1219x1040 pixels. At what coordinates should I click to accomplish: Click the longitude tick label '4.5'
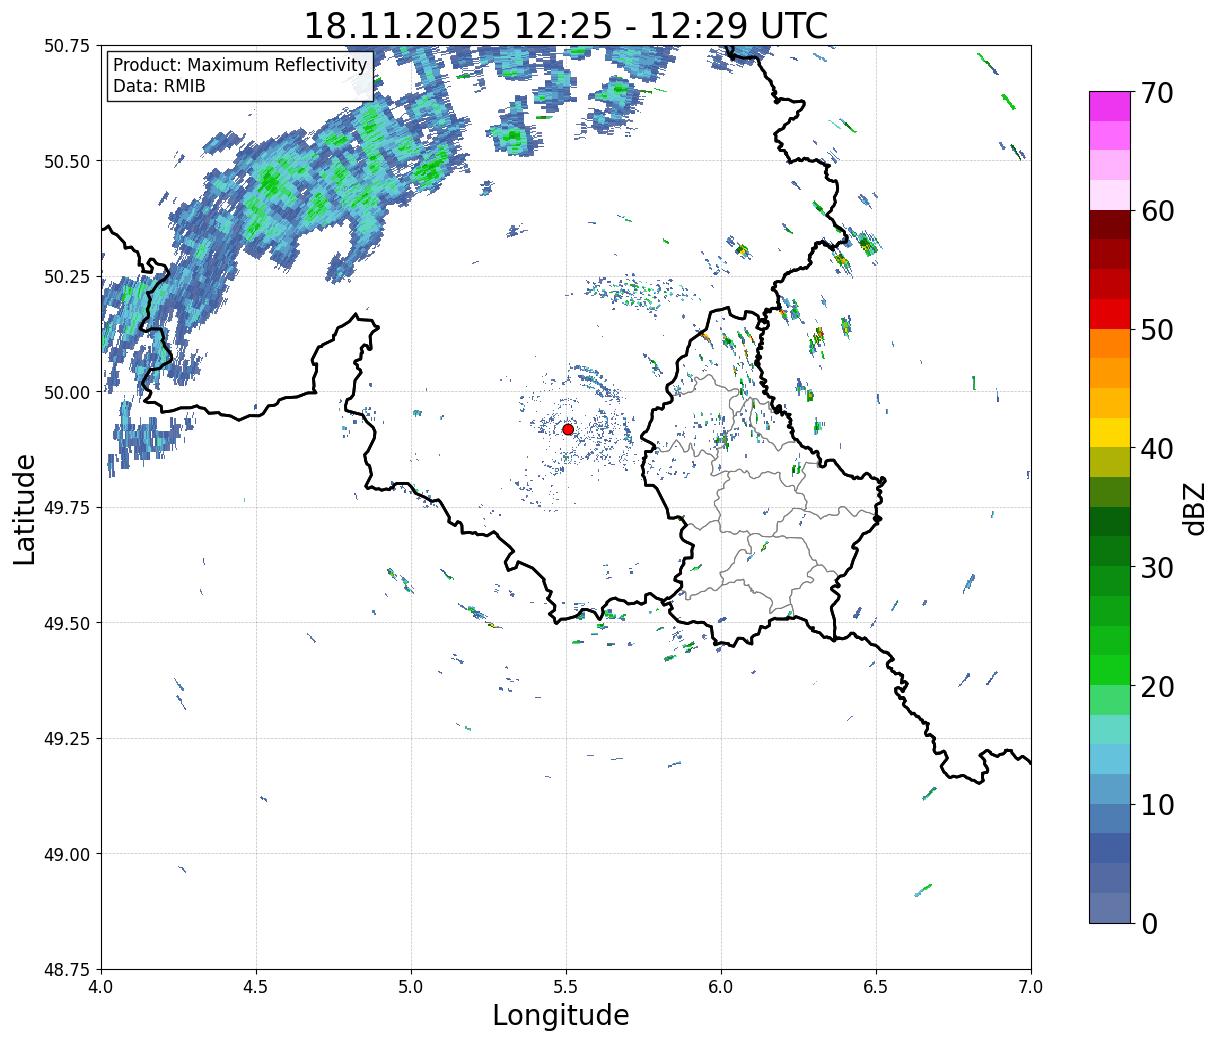(x=256, y=987)
